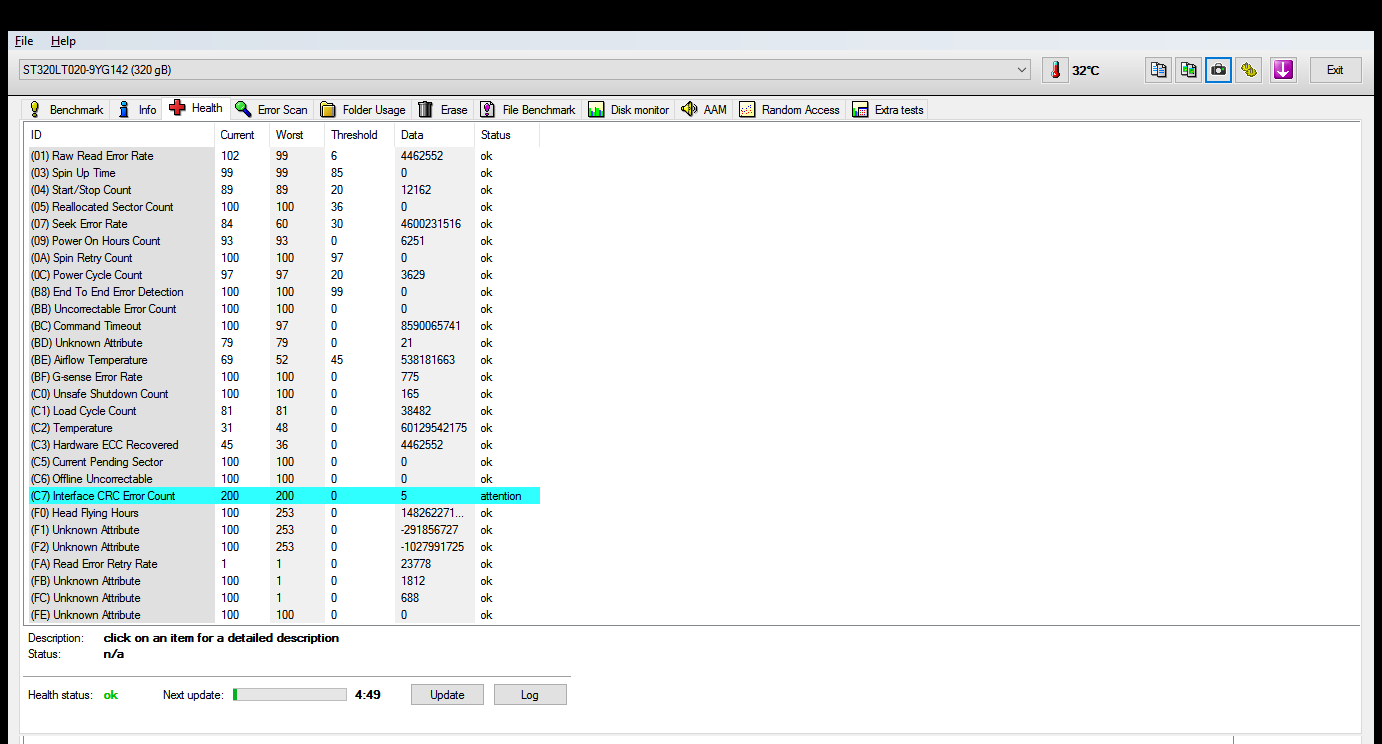
Task: Copy screenshot to clipboard icon
Action: pyautogui.click(x=1188, y=70)
